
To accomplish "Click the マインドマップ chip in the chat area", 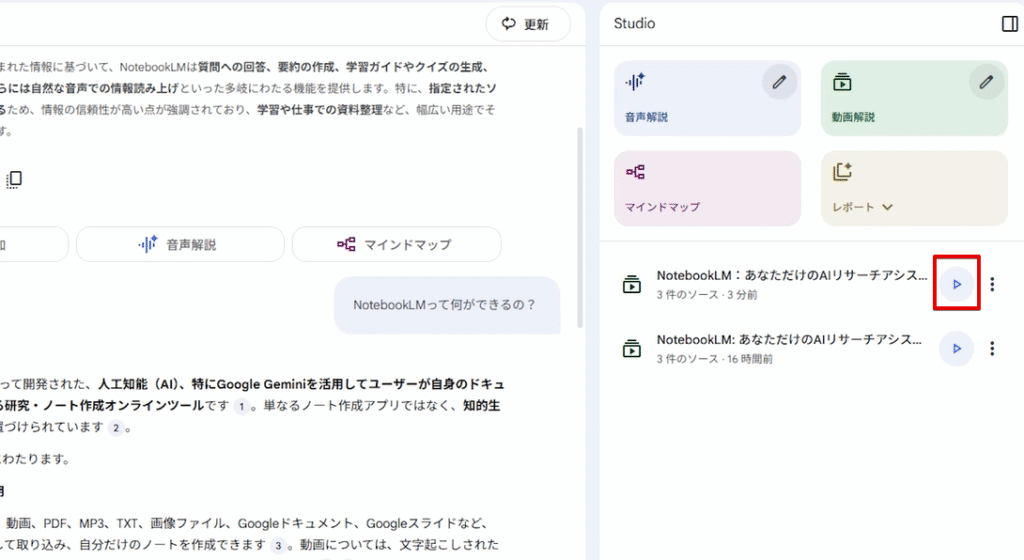I will pyautogui.click(x=395, y=244).
